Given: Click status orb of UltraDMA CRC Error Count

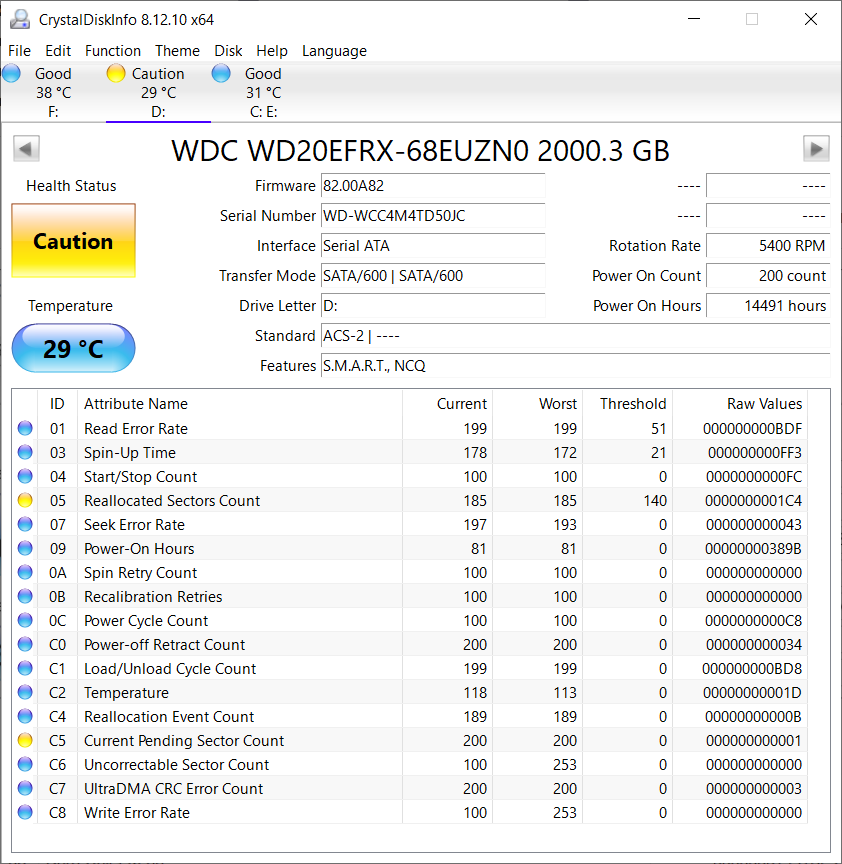Looking at the screenshot, I should point(25,788).
